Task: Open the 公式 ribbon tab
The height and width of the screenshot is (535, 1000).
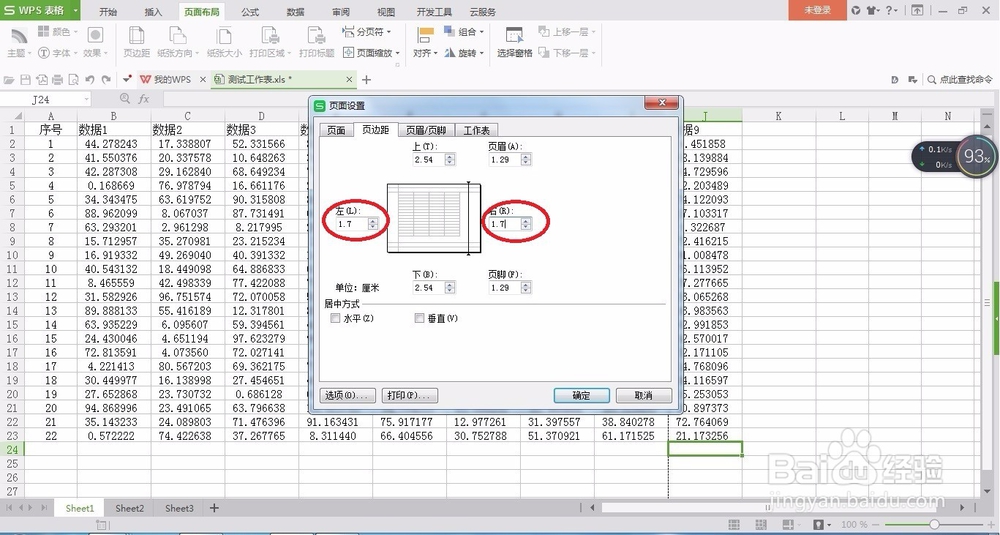Action: 250,12
